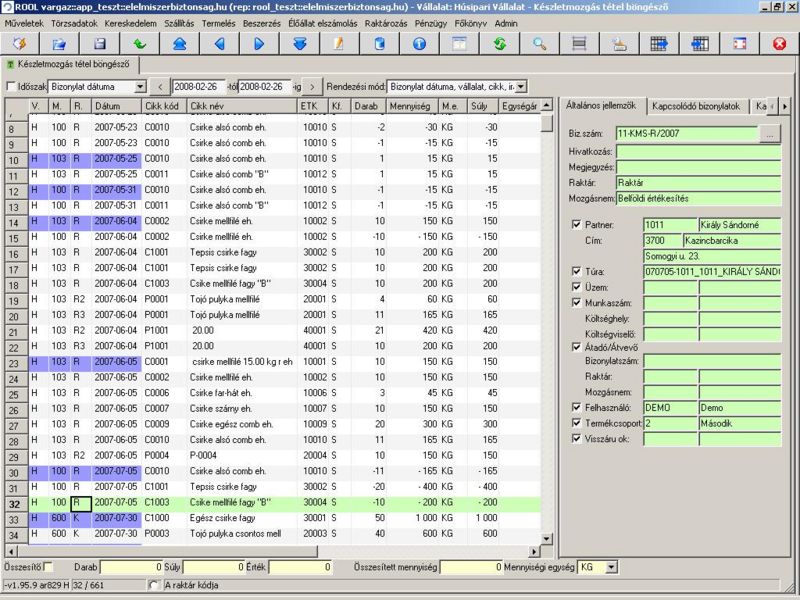800x600 pixels.
Task: Click the green refresh arrows toolbar icon
Action: click(499, 44)
